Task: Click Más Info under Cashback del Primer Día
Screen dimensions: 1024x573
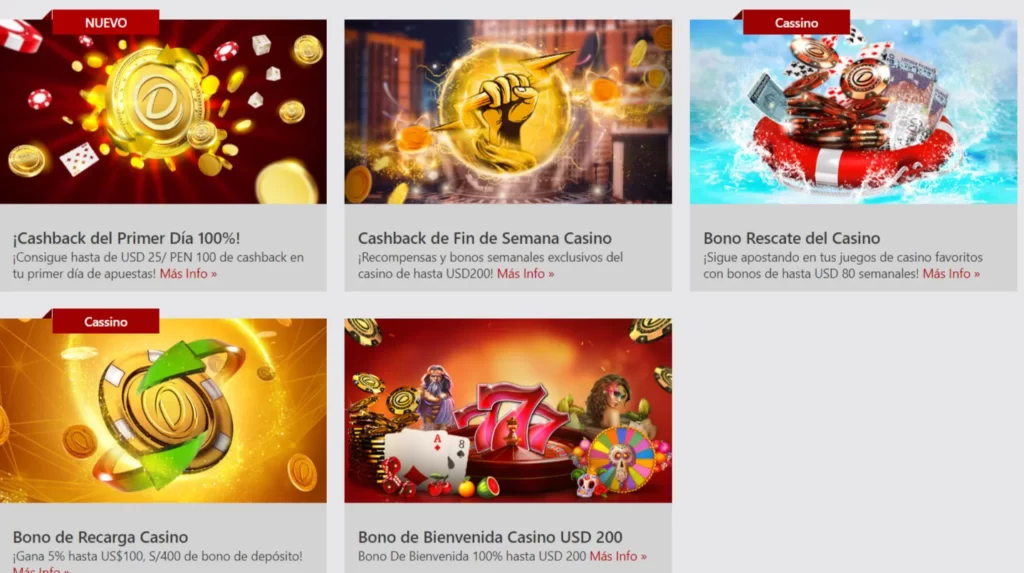Action: pos(188,274)
